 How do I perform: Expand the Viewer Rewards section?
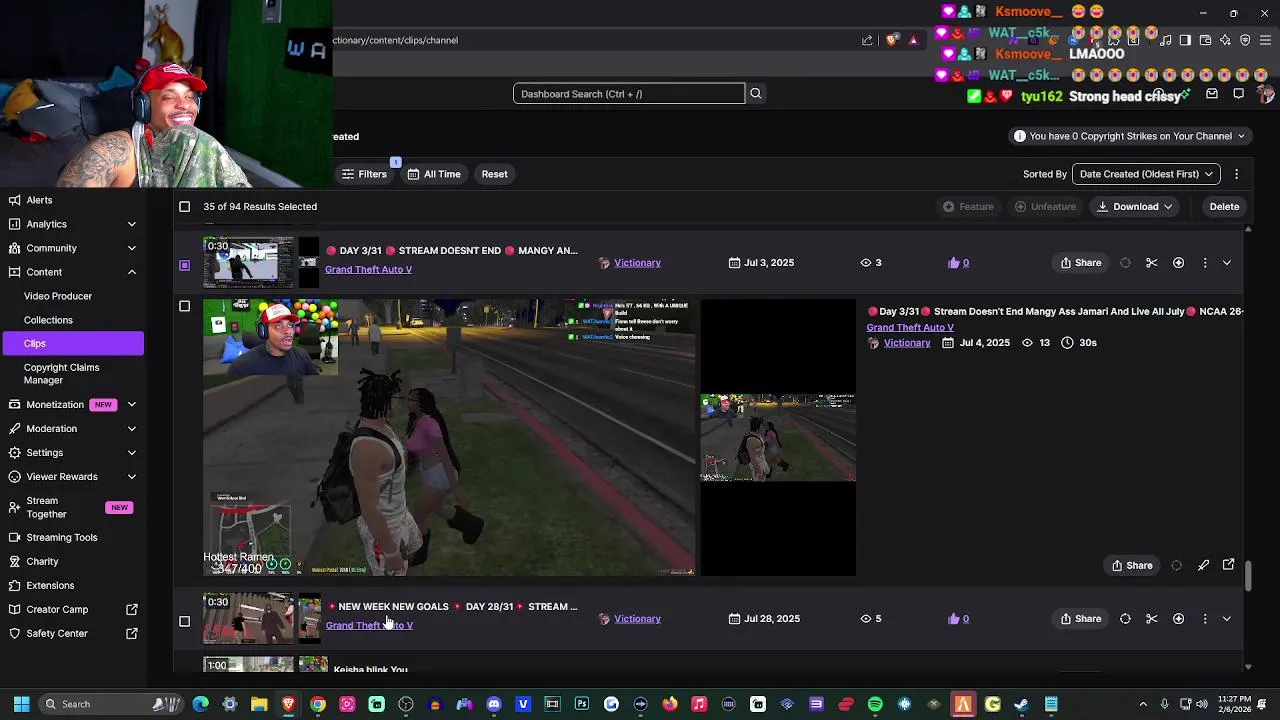point(131,476)
